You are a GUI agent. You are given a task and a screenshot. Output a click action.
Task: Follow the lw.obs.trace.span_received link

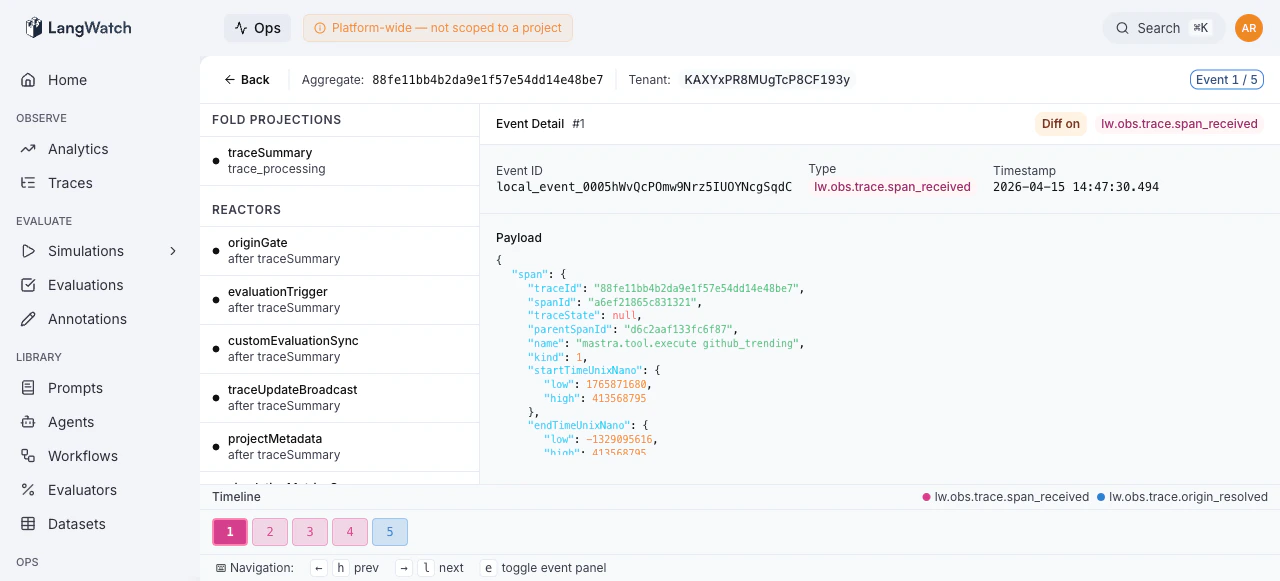[1179, 123]
